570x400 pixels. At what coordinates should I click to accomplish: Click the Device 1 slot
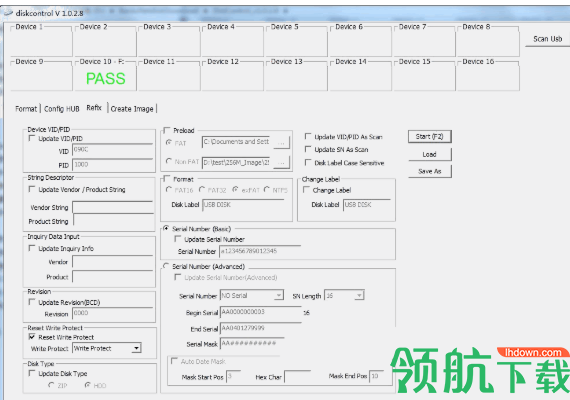pos(41,41)
